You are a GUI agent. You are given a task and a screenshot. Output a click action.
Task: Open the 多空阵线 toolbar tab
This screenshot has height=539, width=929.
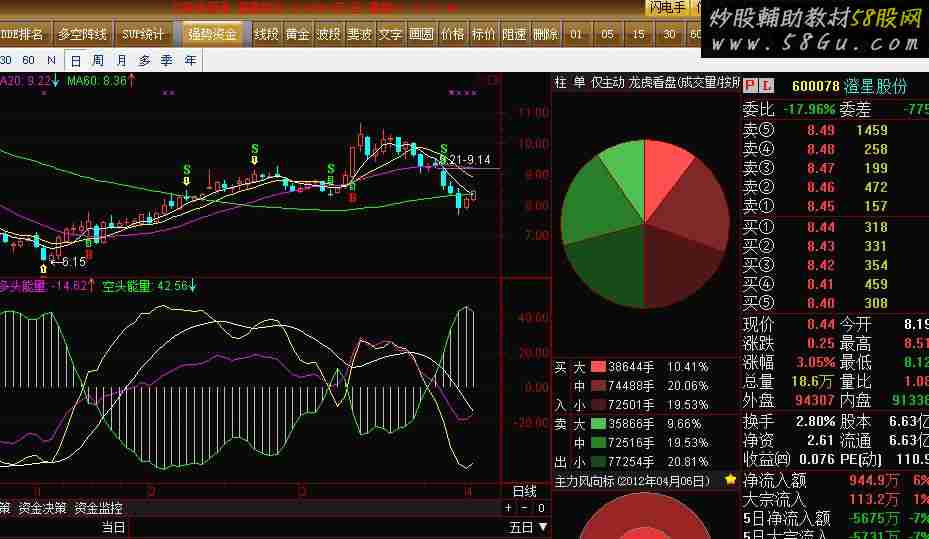(82, 34)
